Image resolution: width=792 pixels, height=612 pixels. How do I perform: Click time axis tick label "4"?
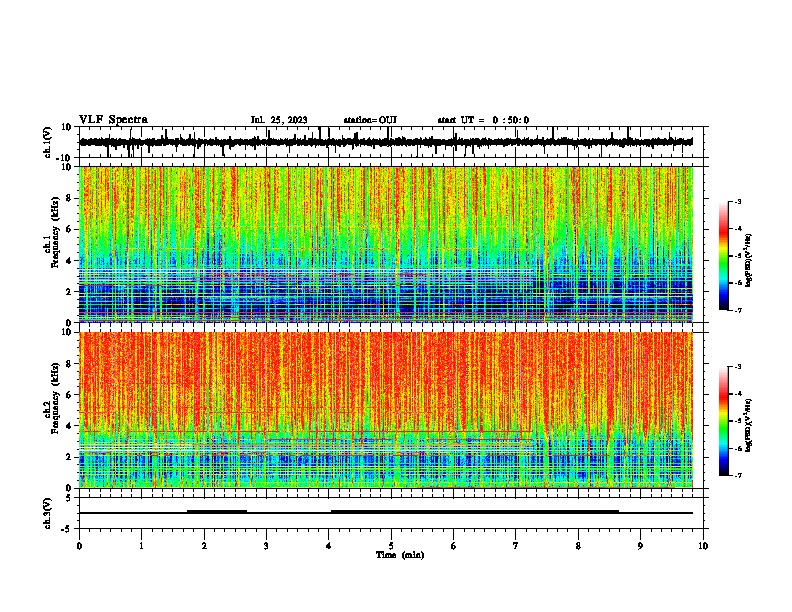[329, 546]
